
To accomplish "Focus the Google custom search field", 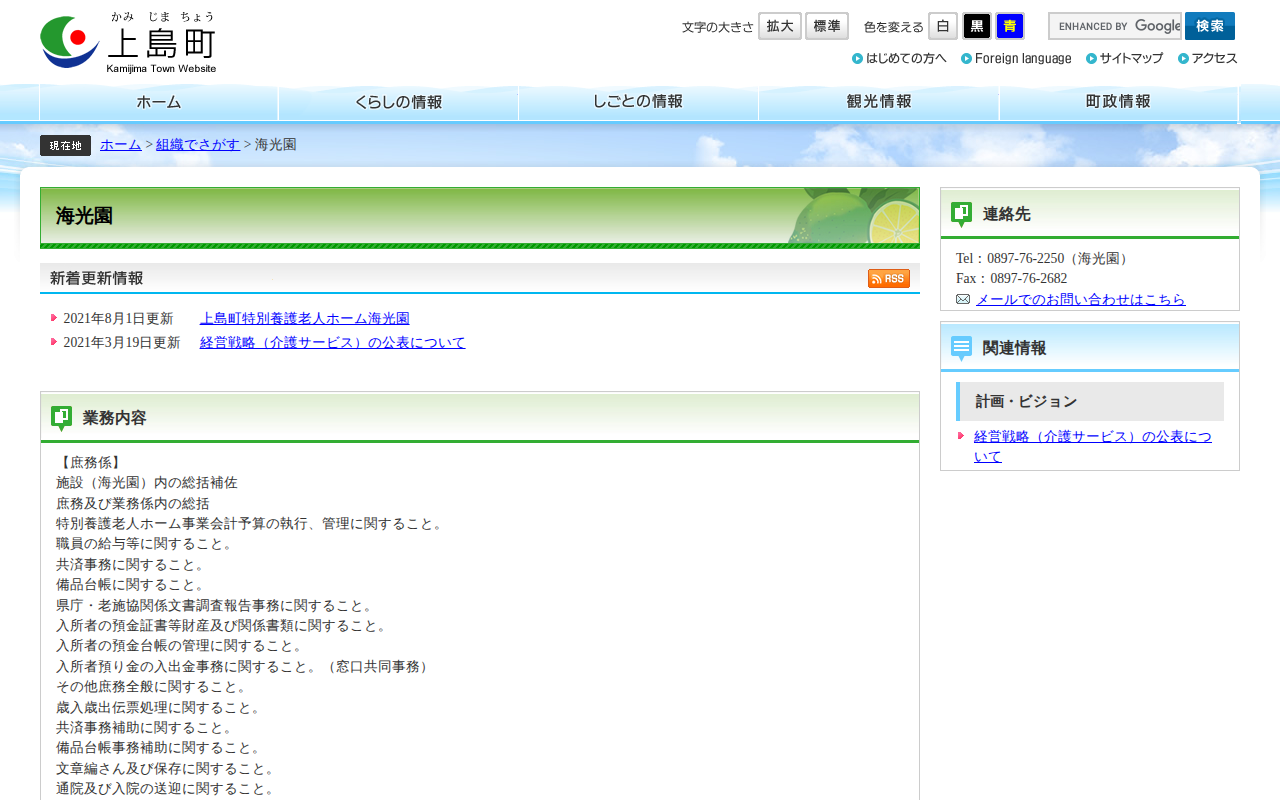I will [x=1115, y=26].
